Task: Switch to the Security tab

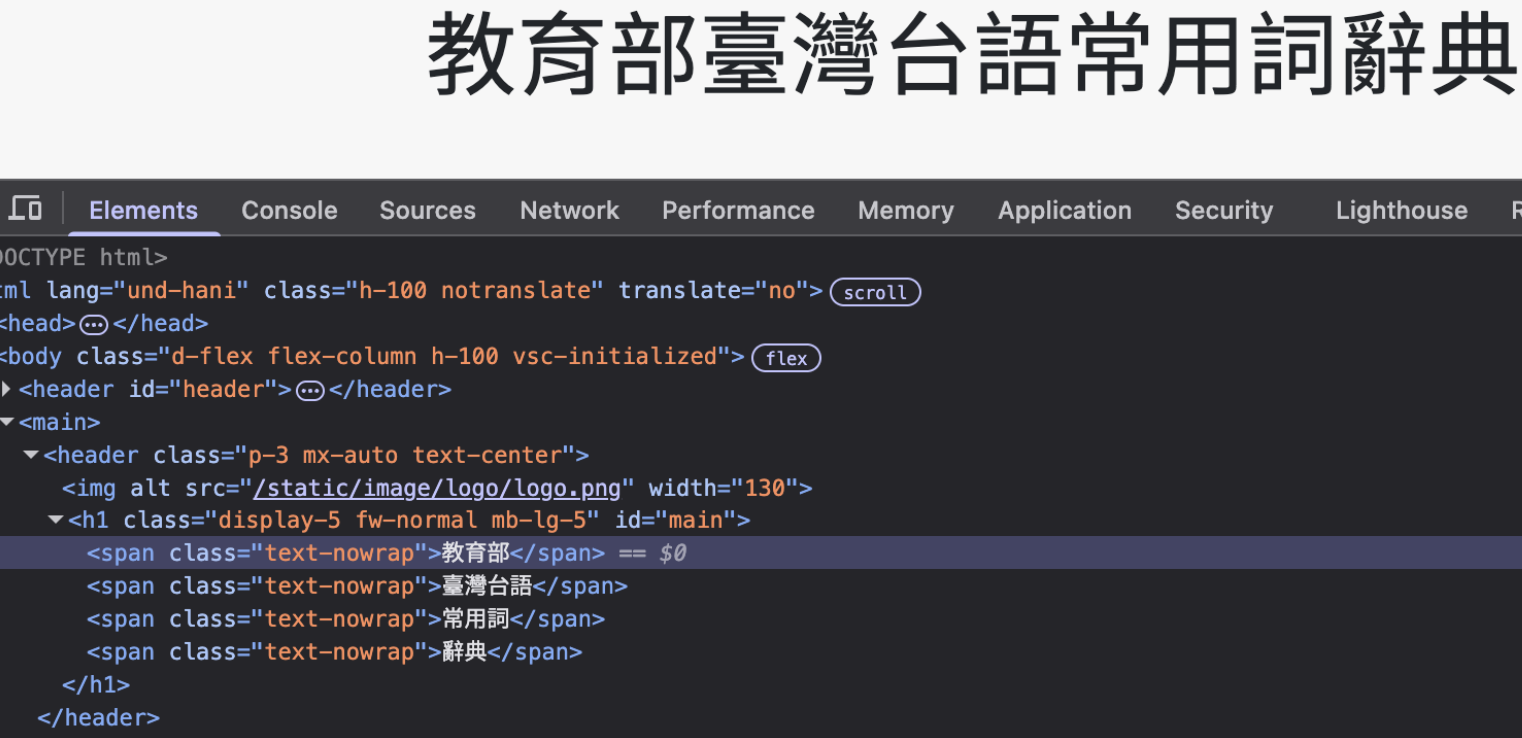Action: (1223, 210)
